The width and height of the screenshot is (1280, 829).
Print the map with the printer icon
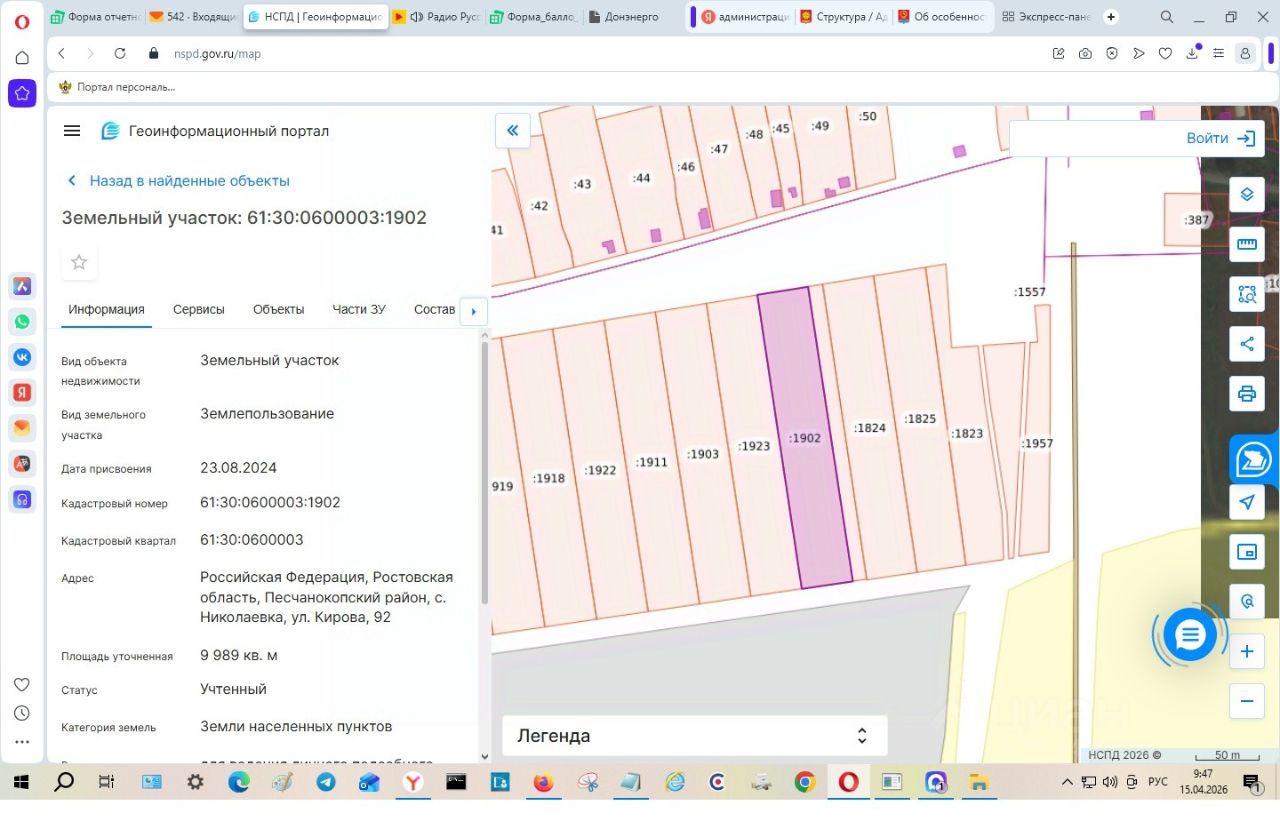coord(1246,393)
